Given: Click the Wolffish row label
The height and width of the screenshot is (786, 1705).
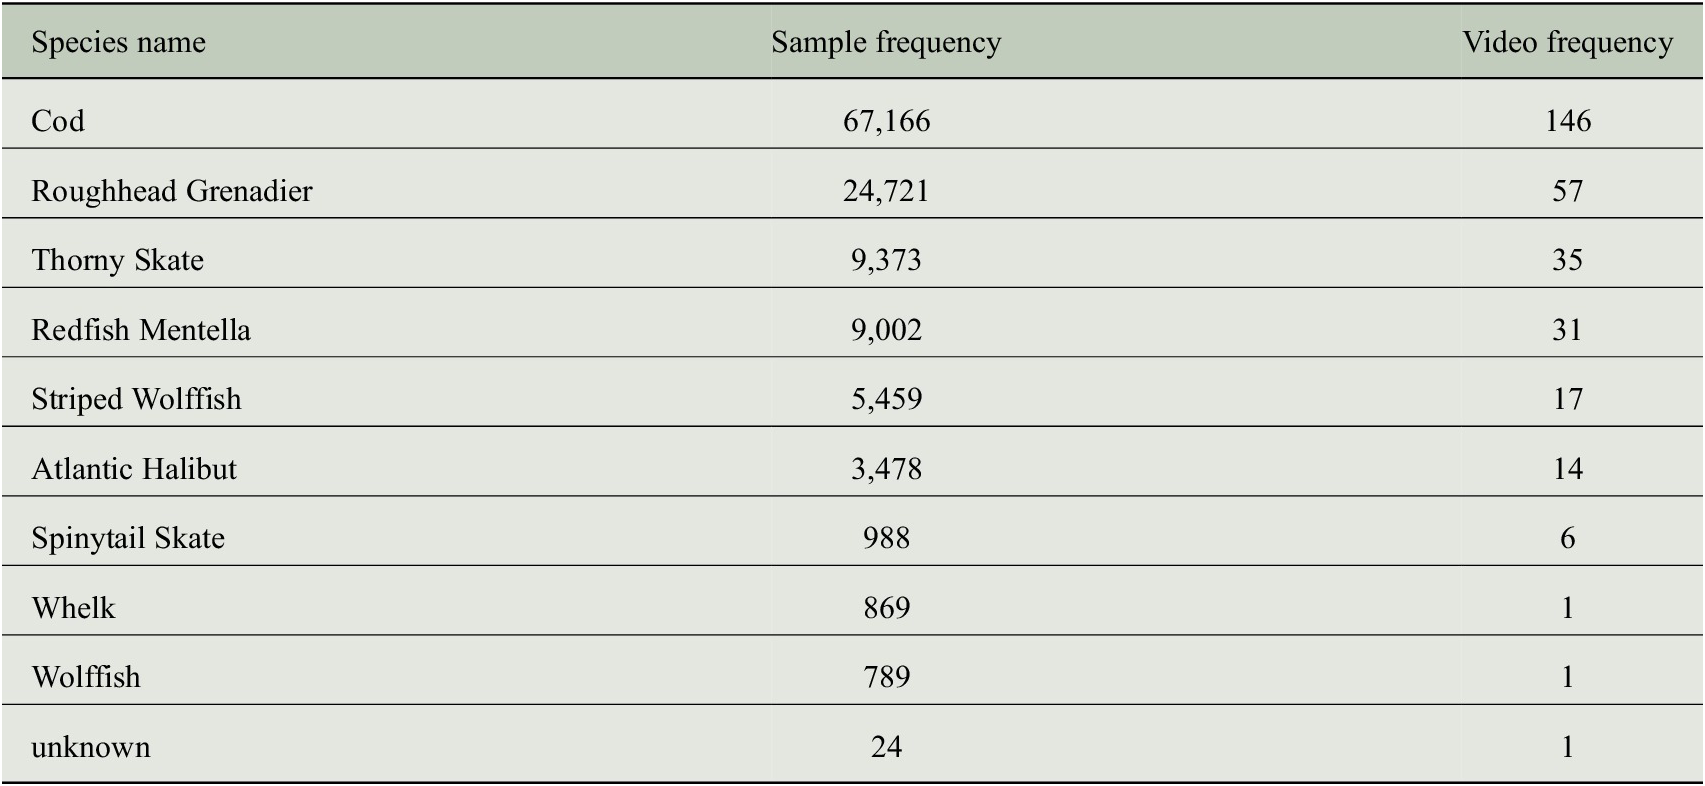Looking at the screenshot, I should 86,677.
